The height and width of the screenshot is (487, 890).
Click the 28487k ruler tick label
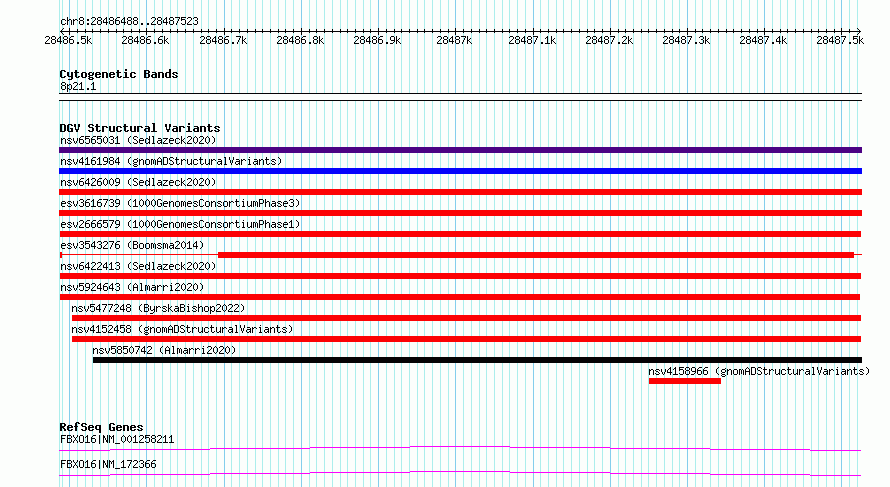[454, 41]
